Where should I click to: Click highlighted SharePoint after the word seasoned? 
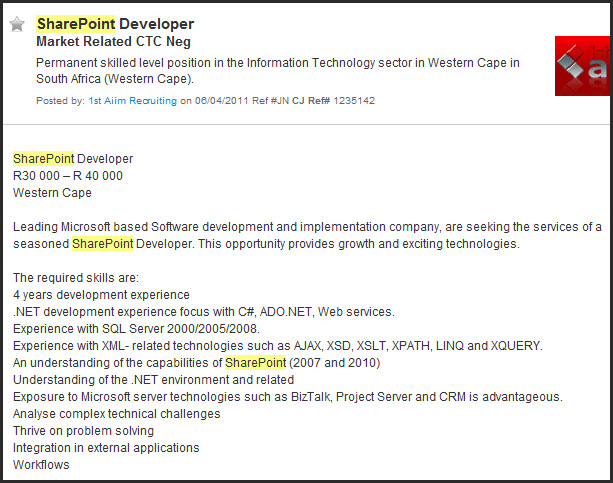click(101, 244)
